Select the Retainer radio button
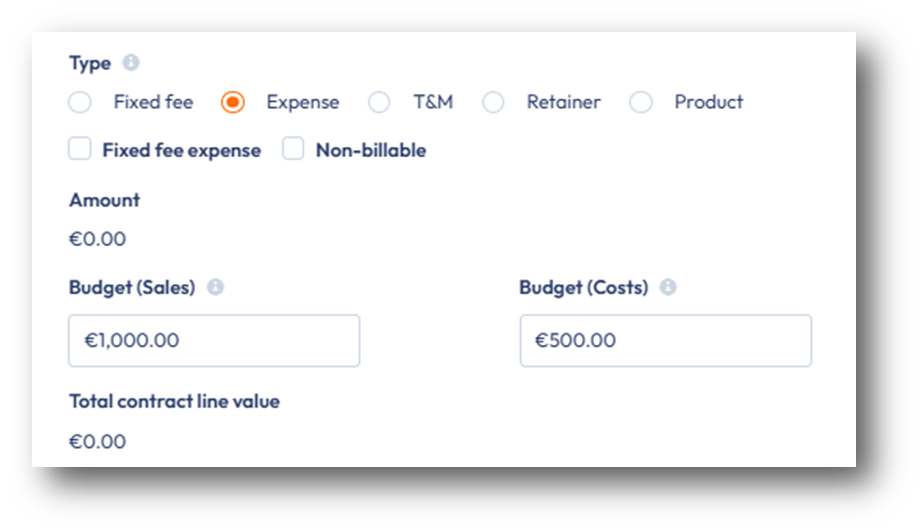921x532 pixels. coord(493,102)
